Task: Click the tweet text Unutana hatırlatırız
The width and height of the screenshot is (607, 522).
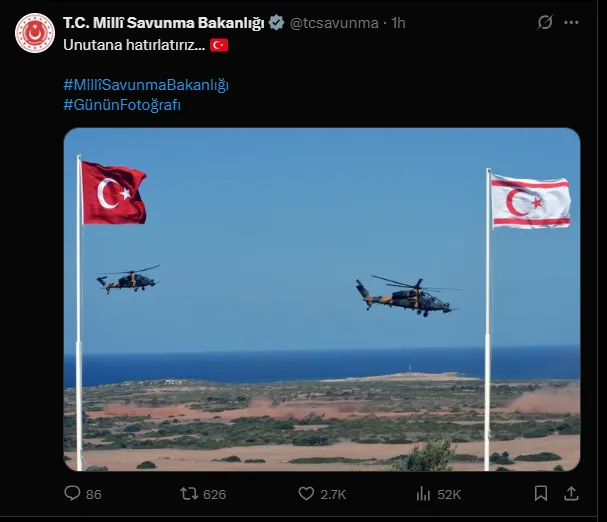Action: tap(134, 45)
